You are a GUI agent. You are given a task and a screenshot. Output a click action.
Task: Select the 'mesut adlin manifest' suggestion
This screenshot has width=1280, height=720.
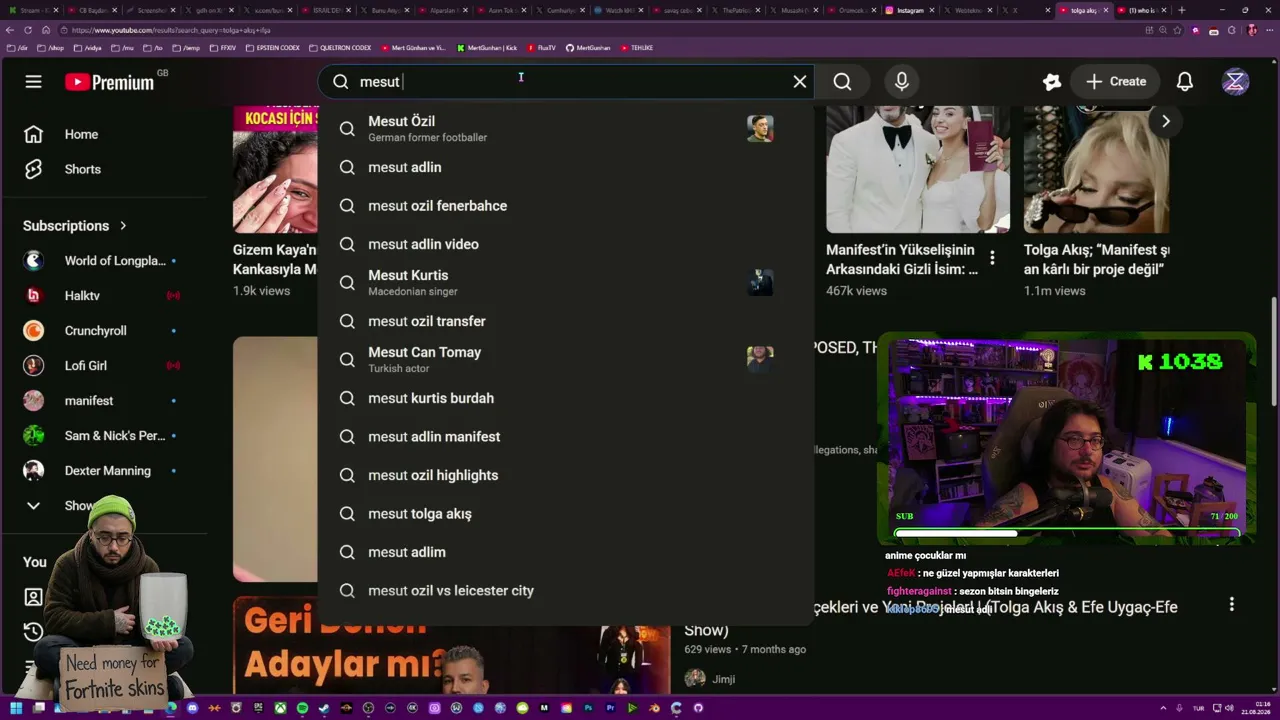click(566, 437)
